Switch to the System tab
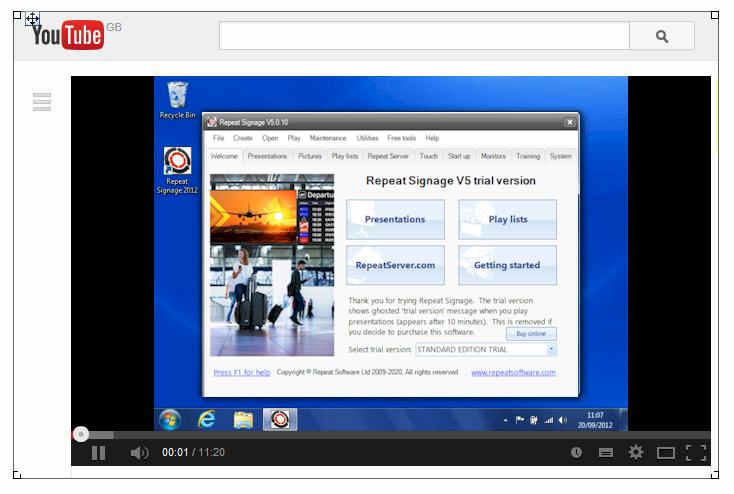 click(x=561, y=156)
